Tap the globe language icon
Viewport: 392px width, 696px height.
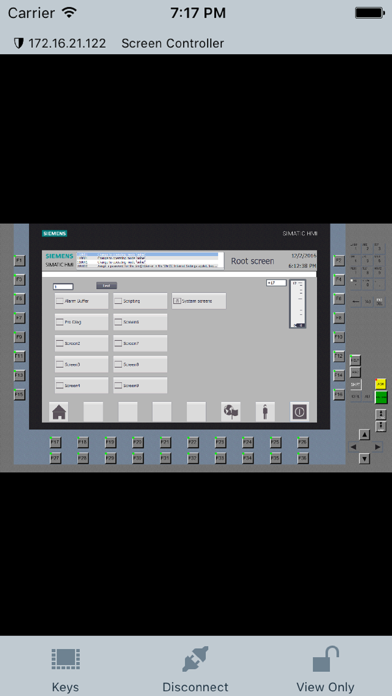231,412
